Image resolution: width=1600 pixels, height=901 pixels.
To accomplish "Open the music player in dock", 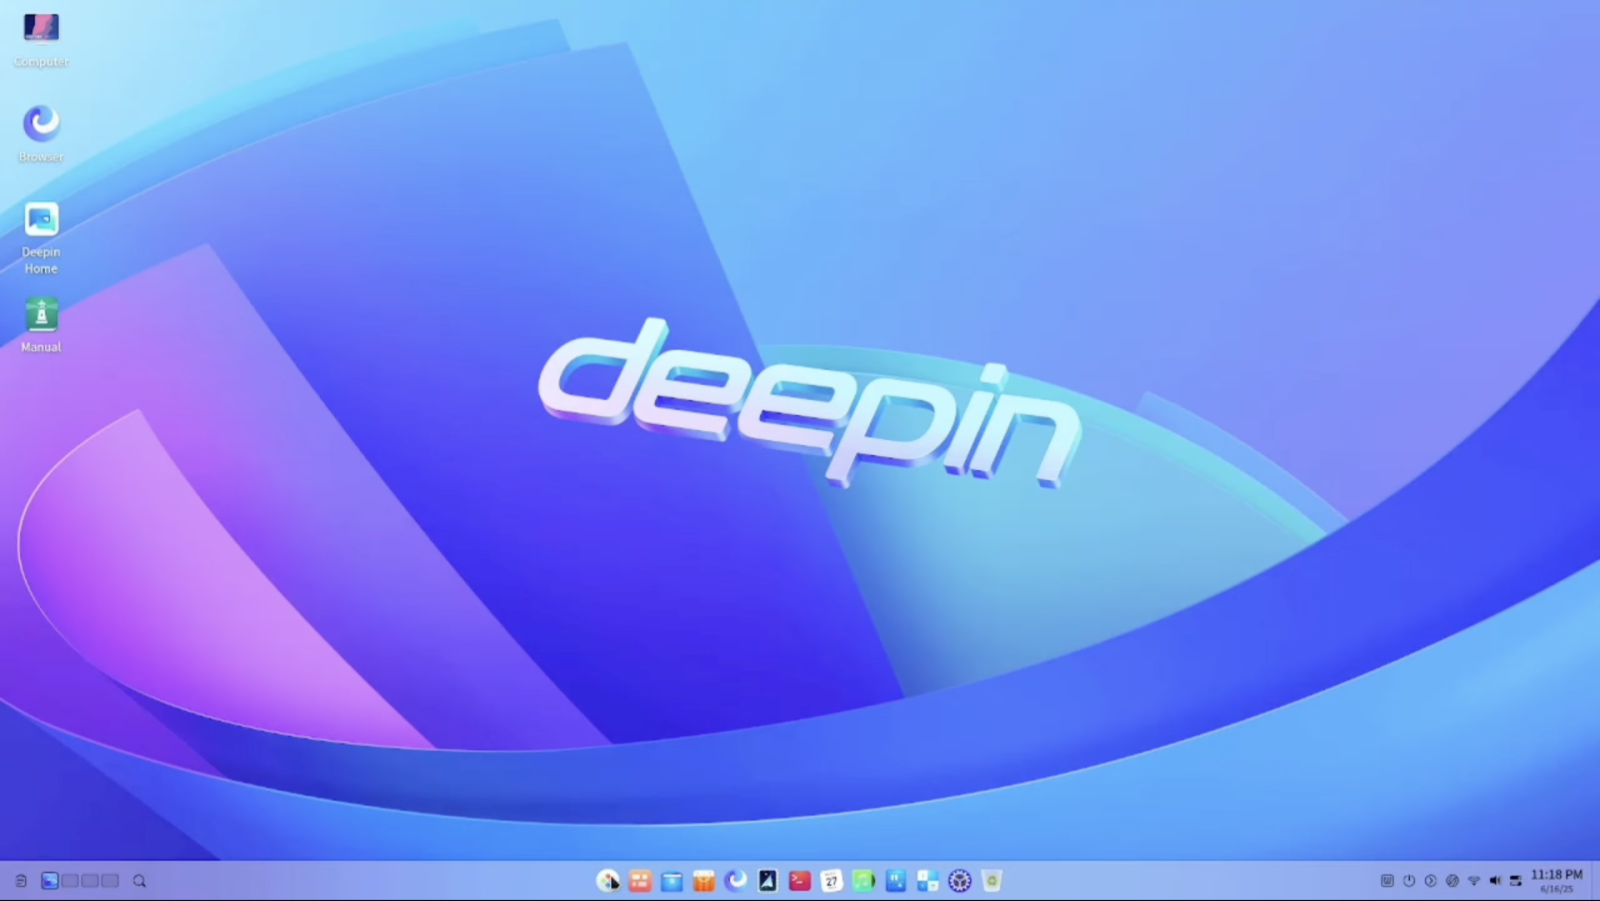I will [x=864, y=881].
